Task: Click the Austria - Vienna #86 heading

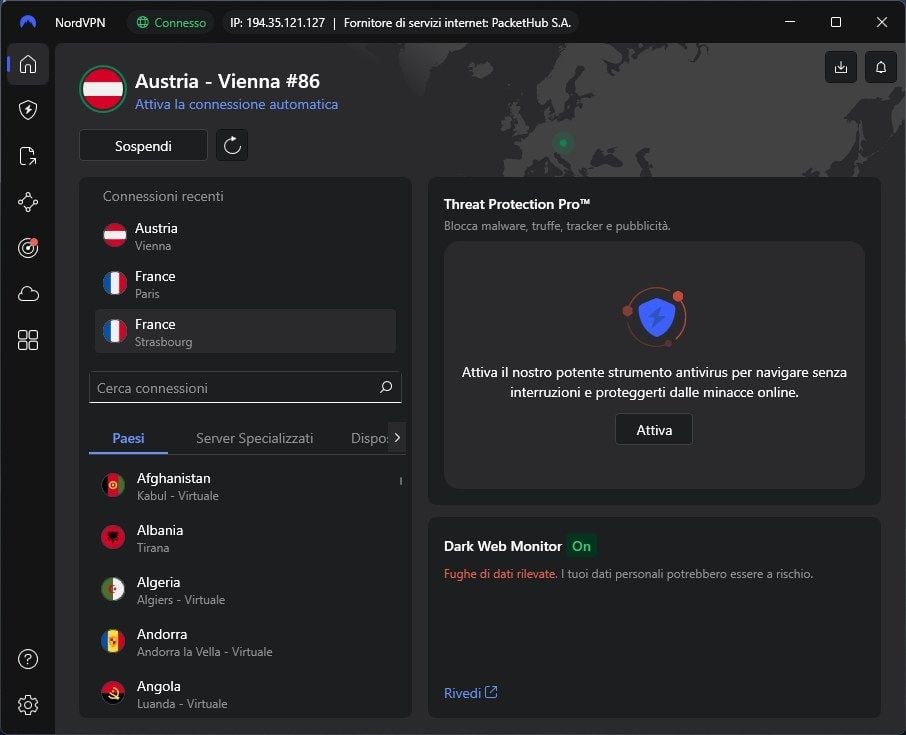Action: click(227, 81)
